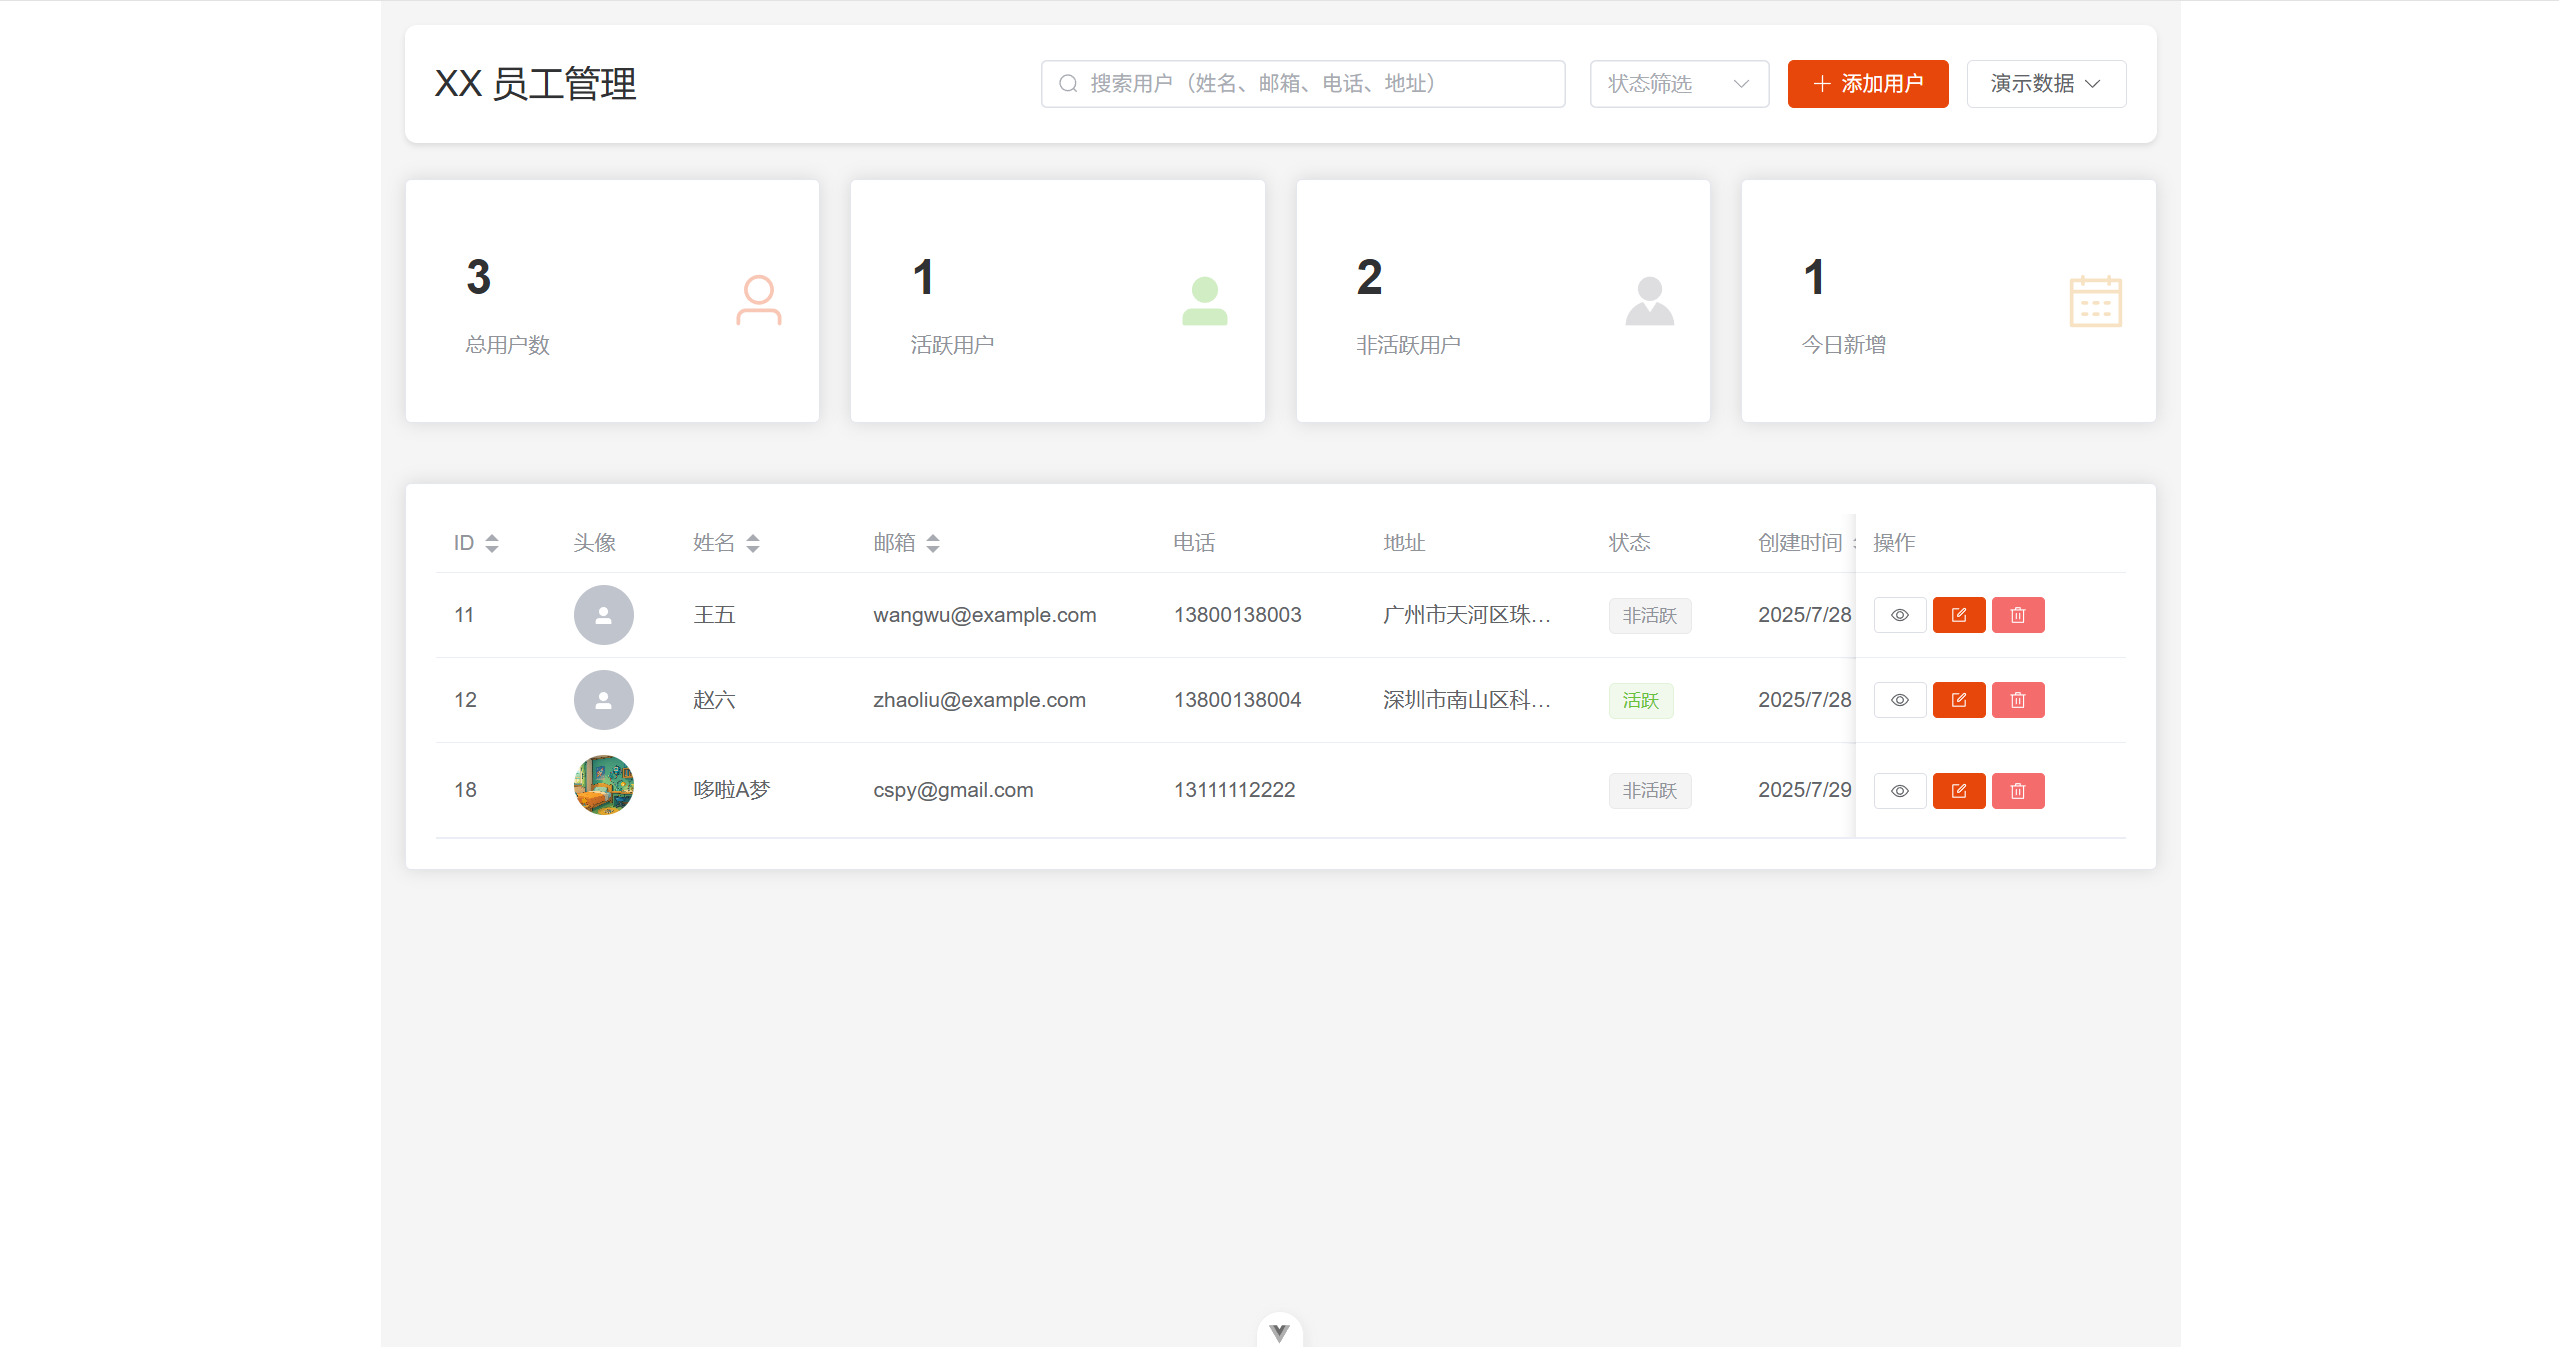Select the 状态 column header

point(1628,542)
